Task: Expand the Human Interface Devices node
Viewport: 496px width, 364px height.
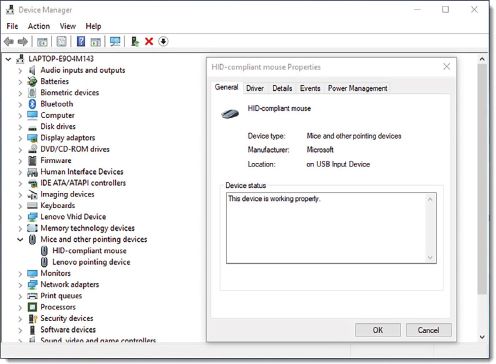Action: pos(20,172)
